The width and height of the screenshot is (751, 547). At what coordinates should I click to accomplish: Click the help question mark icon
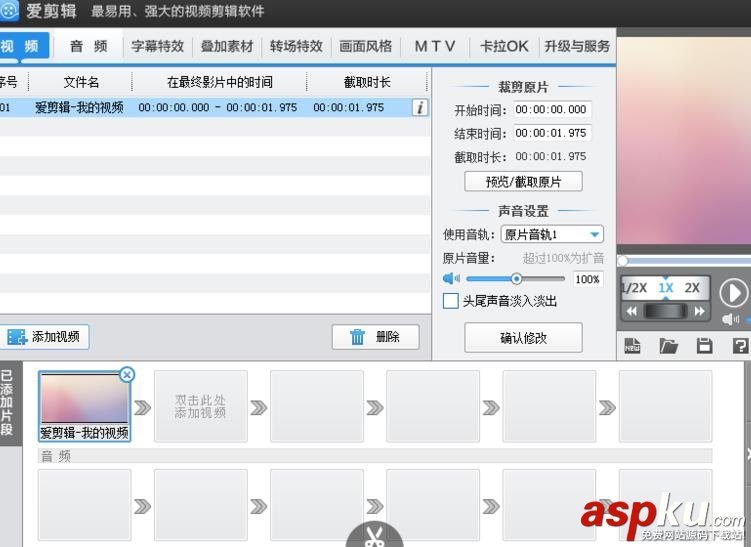[x=740, y=346]
